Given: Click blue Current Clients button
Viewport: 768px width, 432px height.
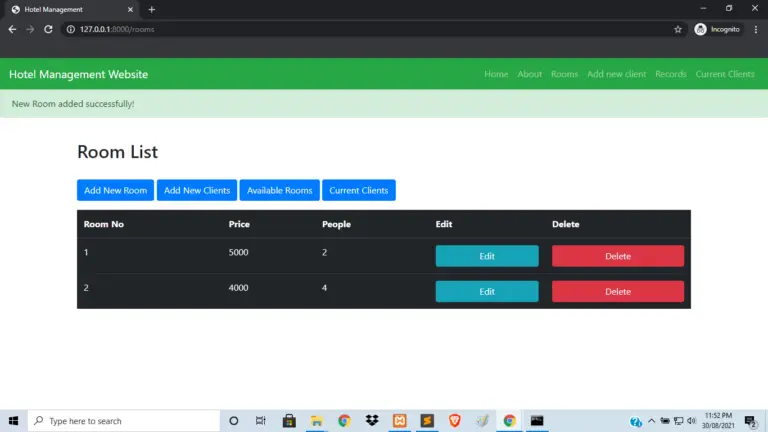Looking at the screenshot, I should (x=359, y=190).
